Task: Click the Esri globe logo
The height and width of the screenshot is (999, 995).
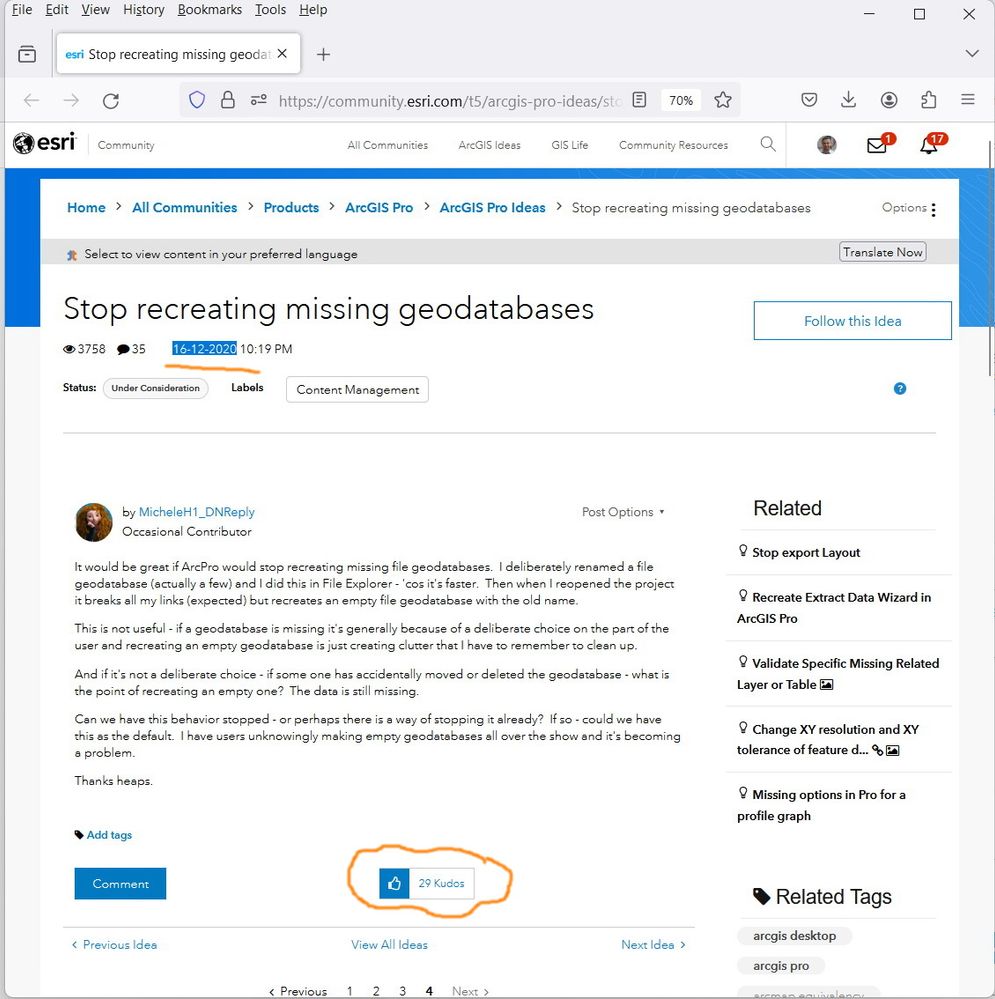Action: pos(45,143)
